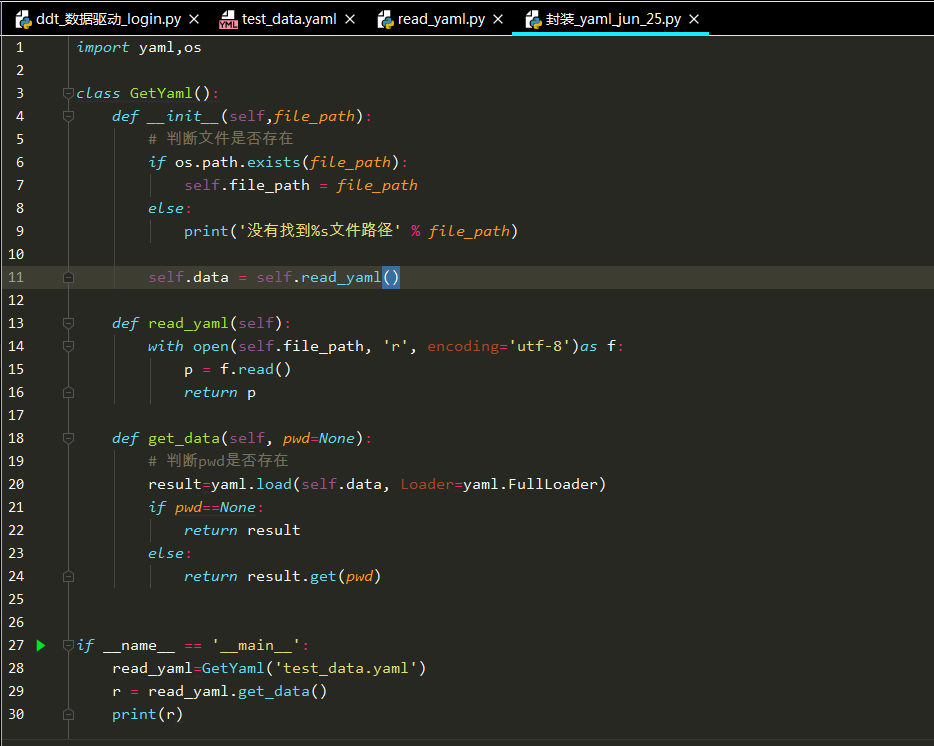Collapse the __init__ method fold marker
934x746 pixels.
tap(69, 116)
